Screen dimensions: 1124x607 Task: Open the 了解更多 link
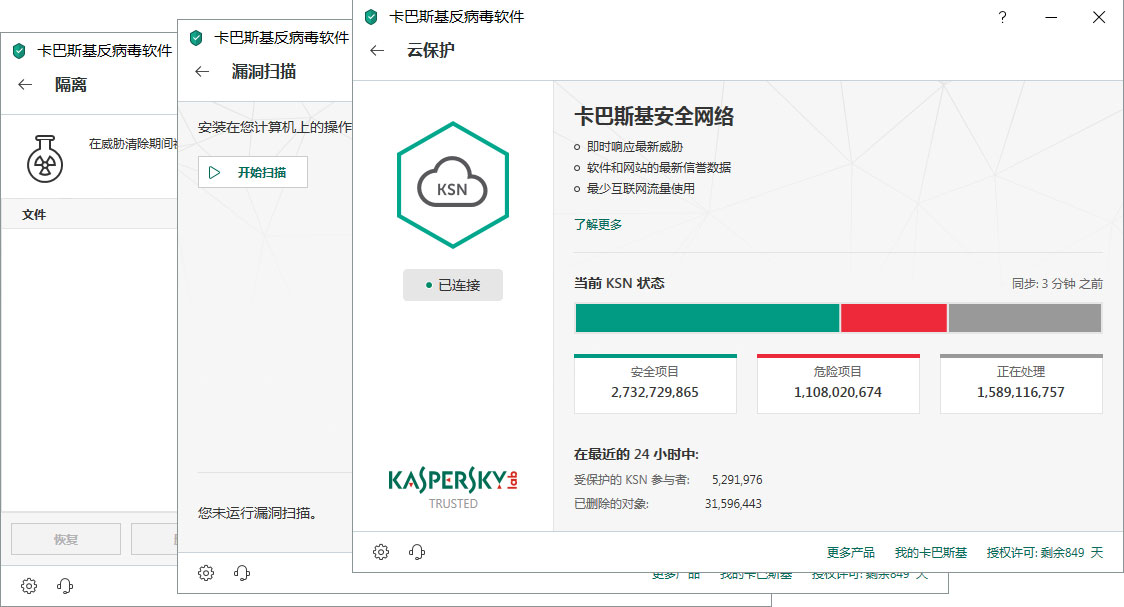click(x=598, y=224)
